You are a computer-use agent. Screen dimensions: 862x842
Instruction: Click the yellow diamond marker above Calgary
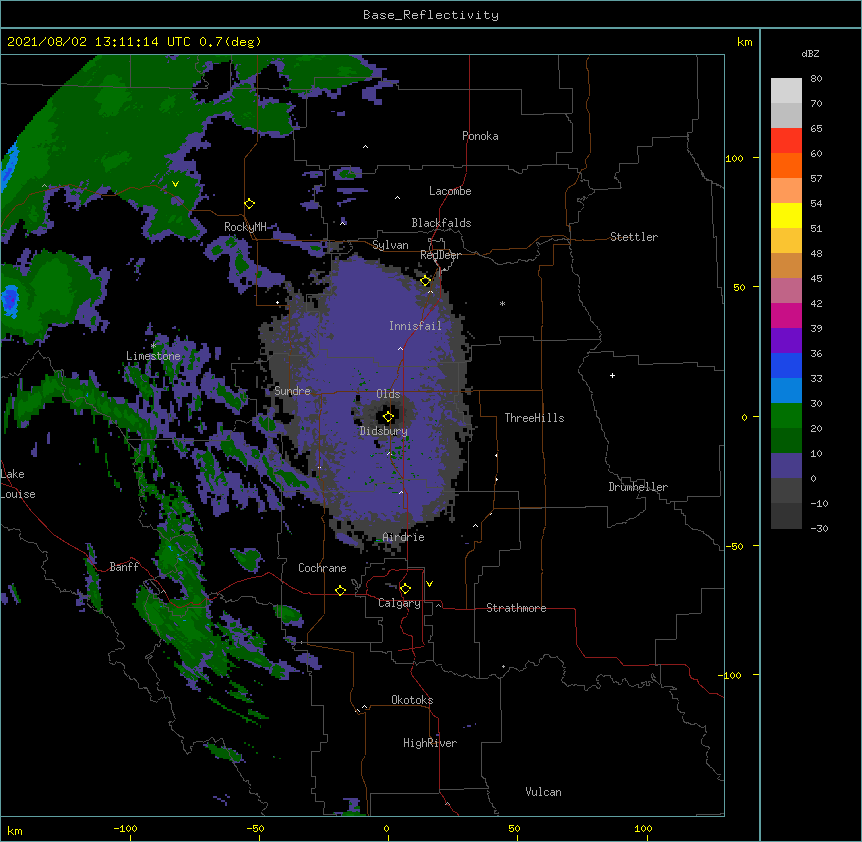click(405, 589)
